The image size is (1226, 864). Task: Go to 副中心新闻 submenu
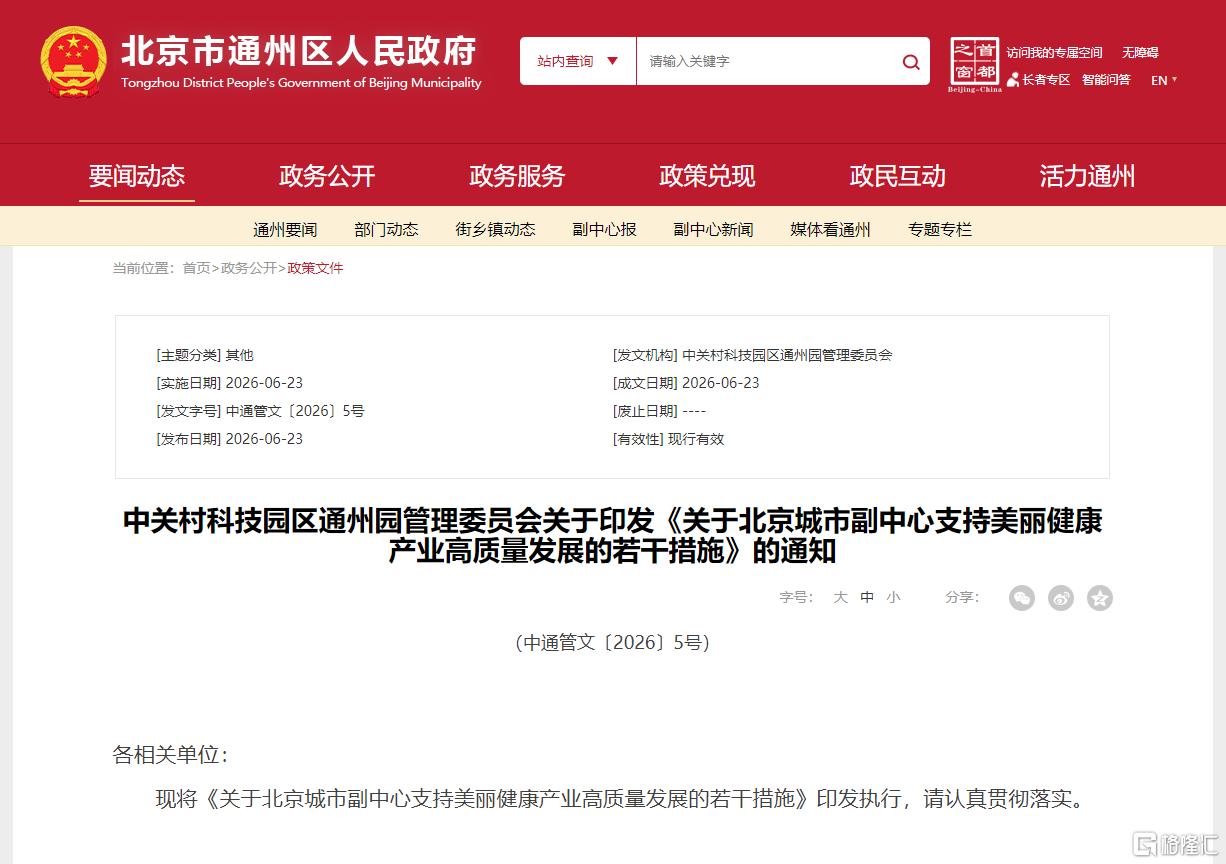(x=713, y=229)
